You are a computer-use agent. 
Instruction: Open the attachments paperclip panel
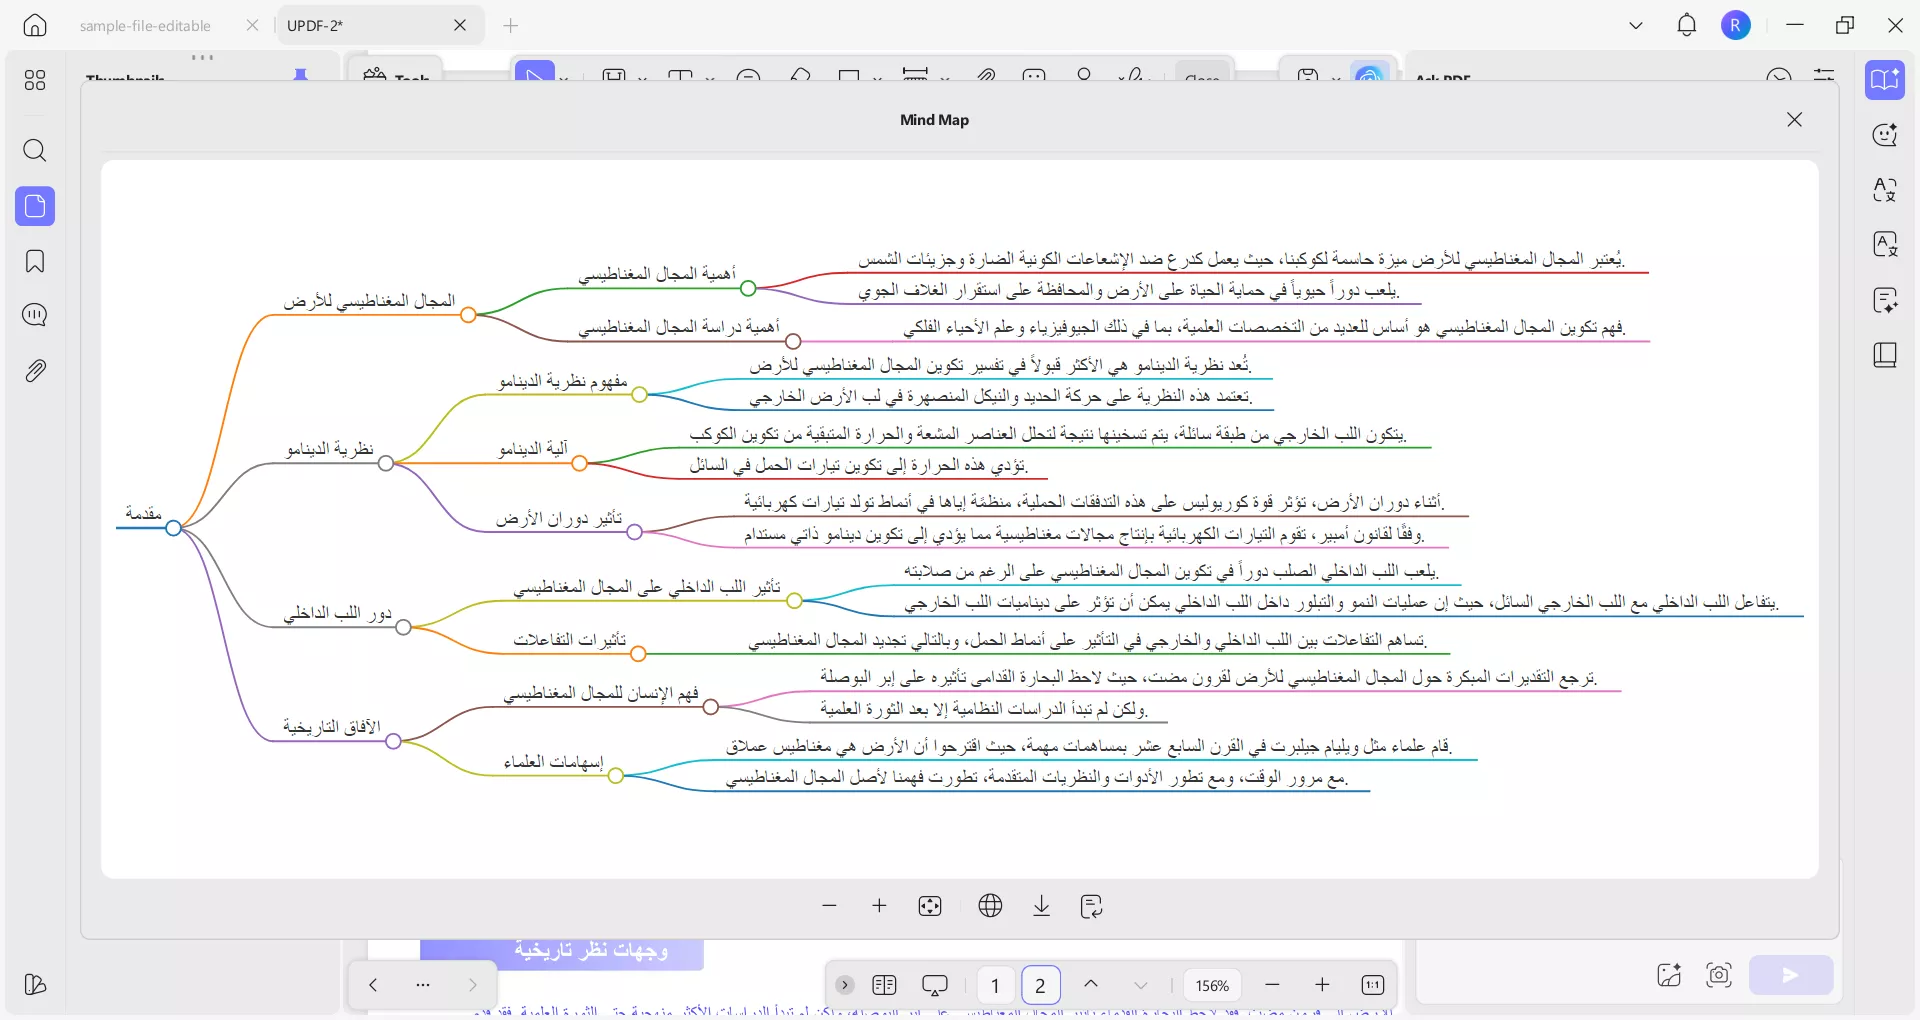35,371
